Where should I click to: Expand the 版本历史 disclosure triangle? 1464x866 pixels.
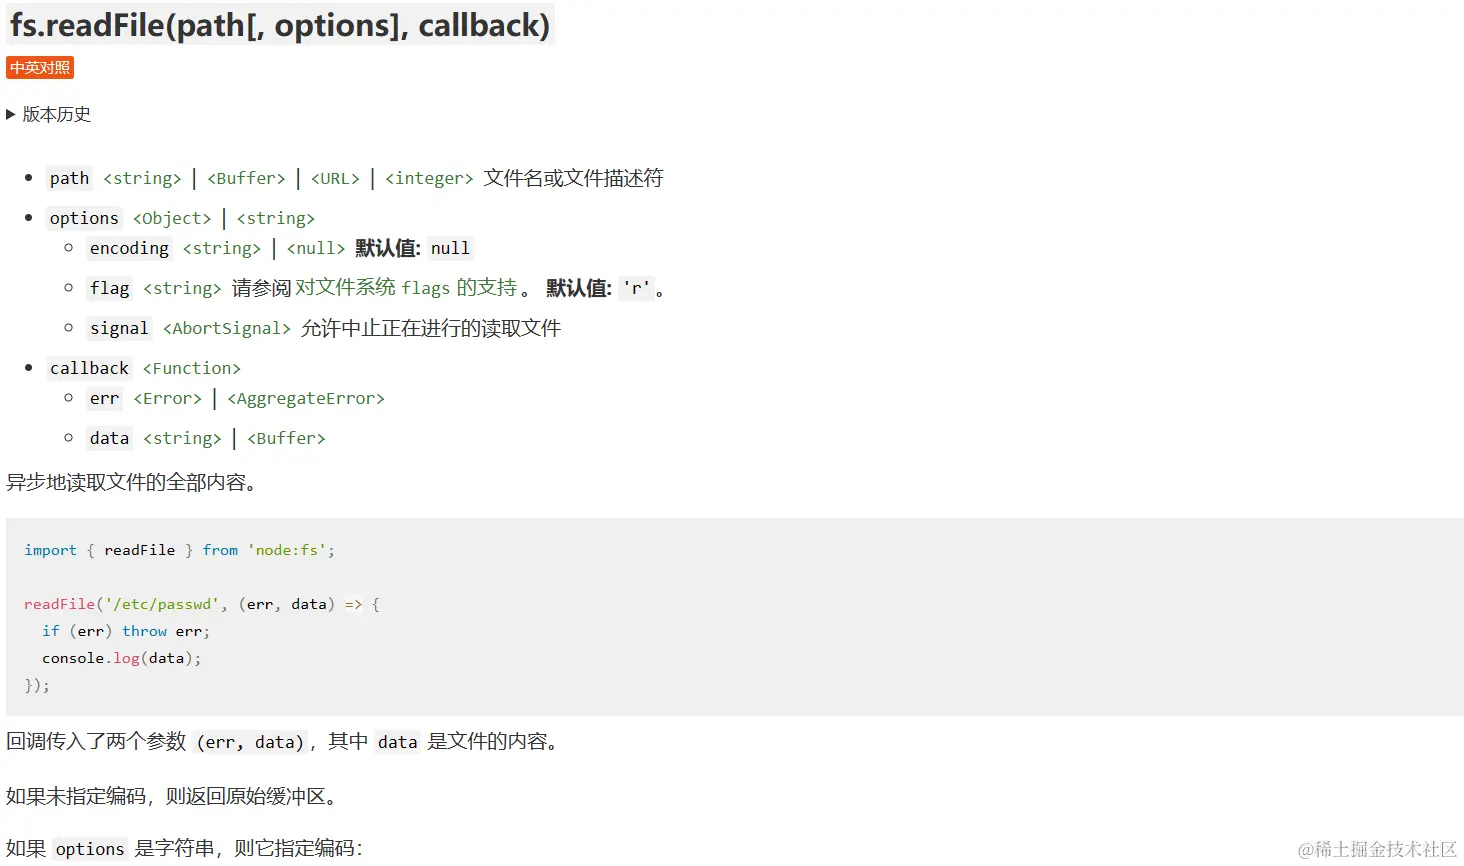pyautogui.click(x=11, y=115)
